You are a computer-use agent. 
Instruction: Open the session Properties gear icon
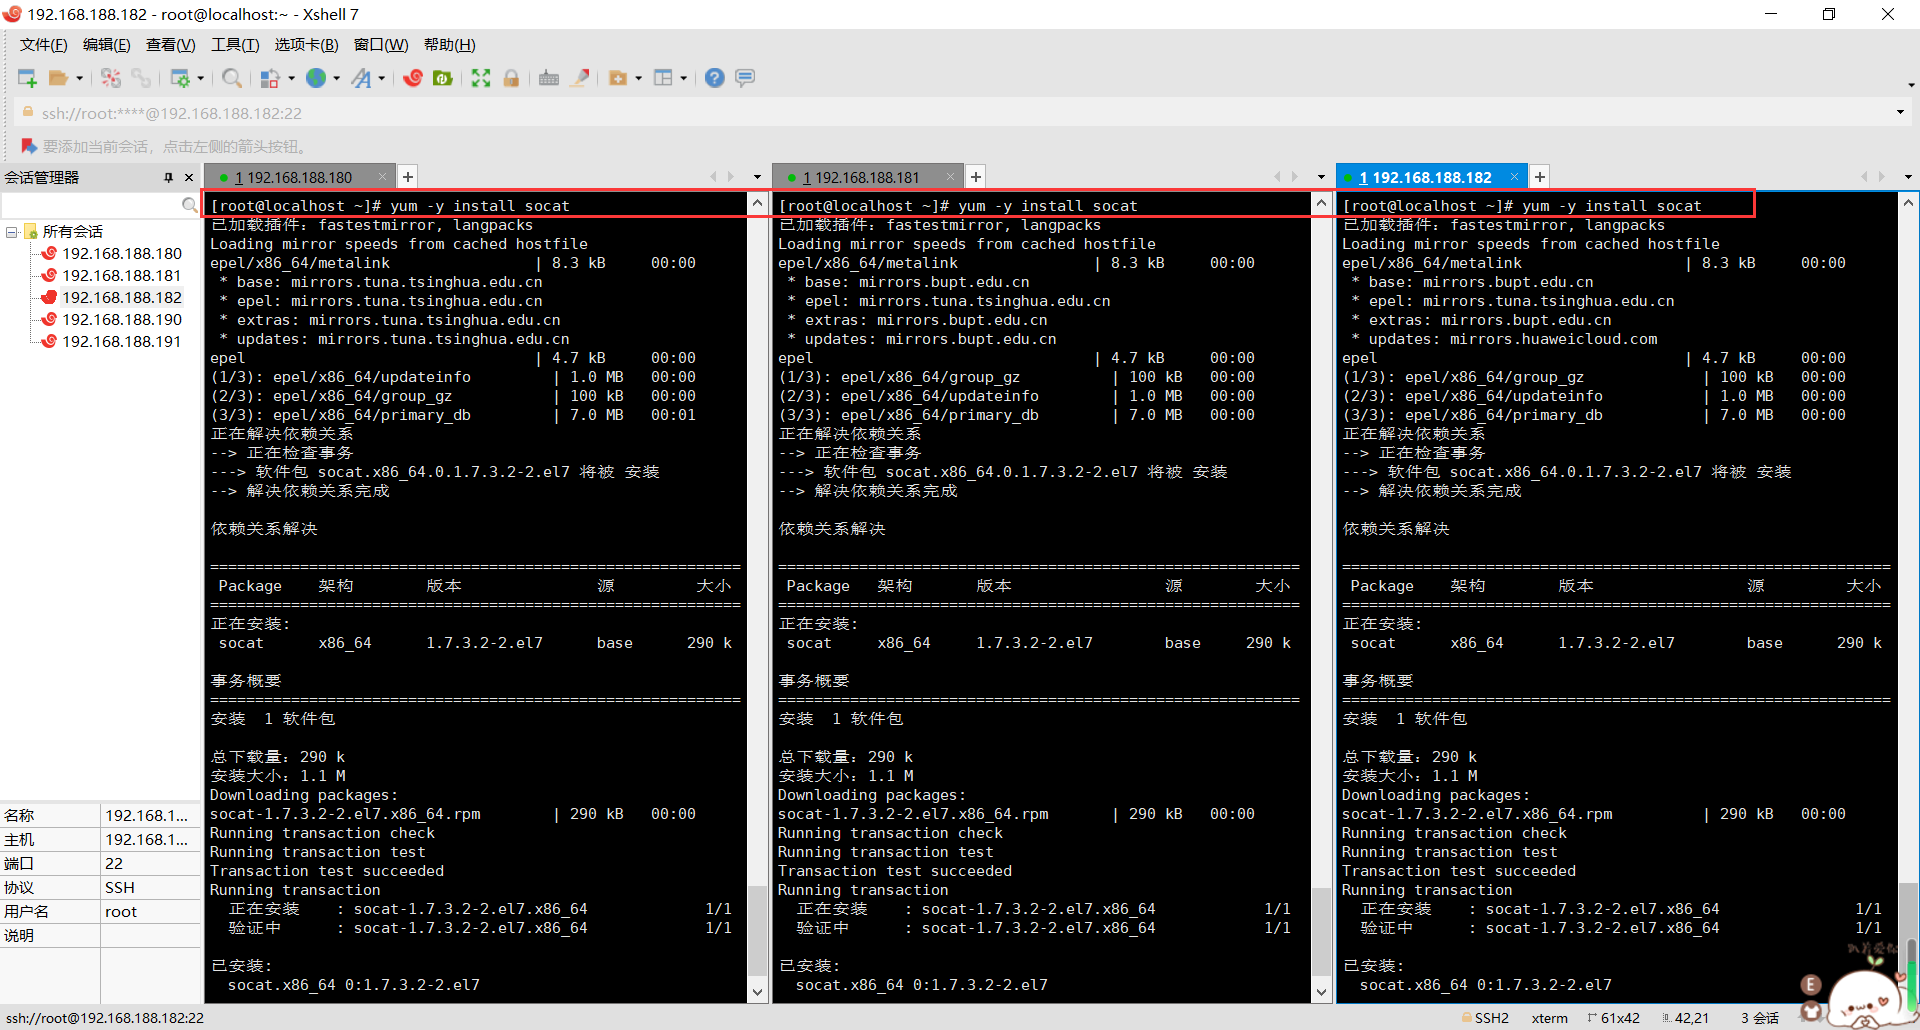[180, 78]
